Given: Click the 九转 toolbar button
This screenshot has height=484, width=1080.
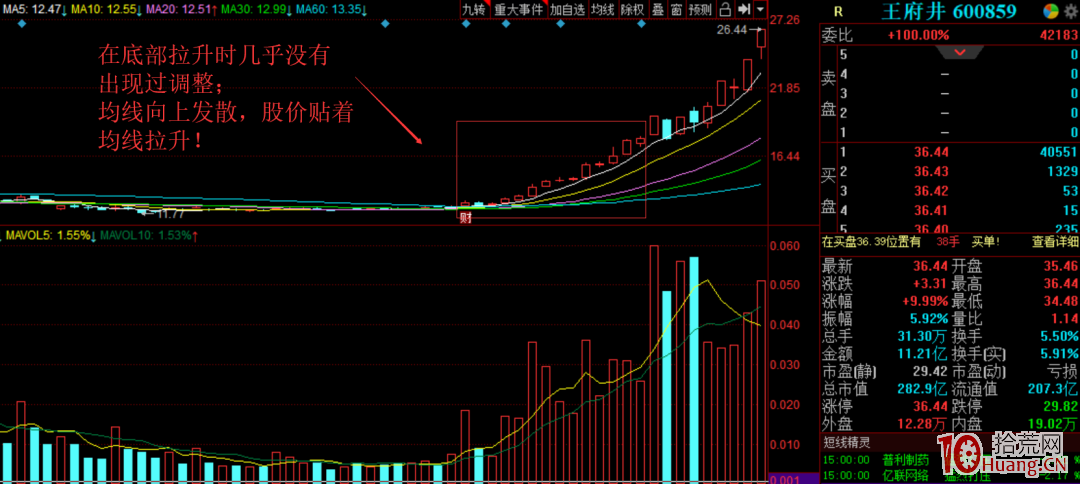Looking at the screenshot, I should click(x=474, y=9).
